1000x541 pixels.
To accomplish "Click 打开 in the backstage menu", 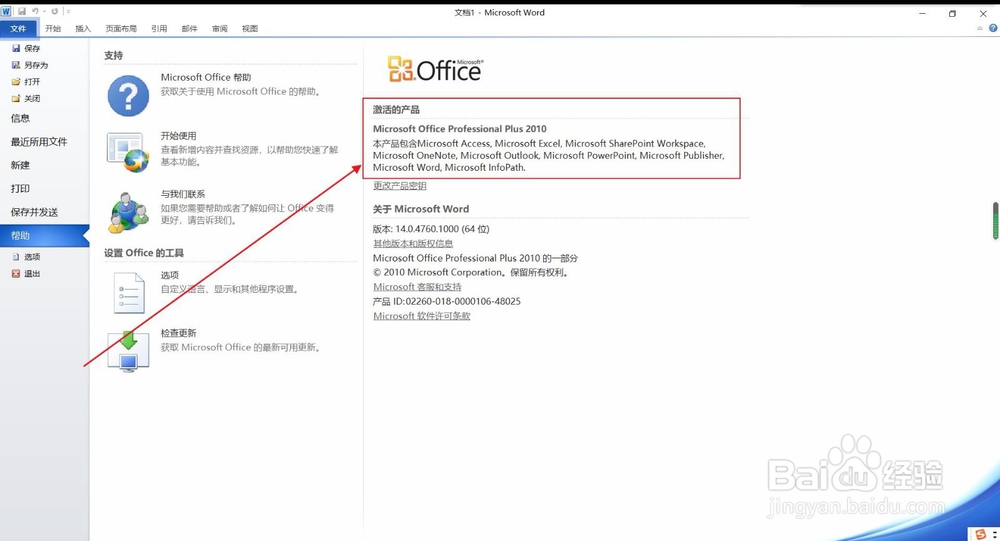I will coord(26,82).
